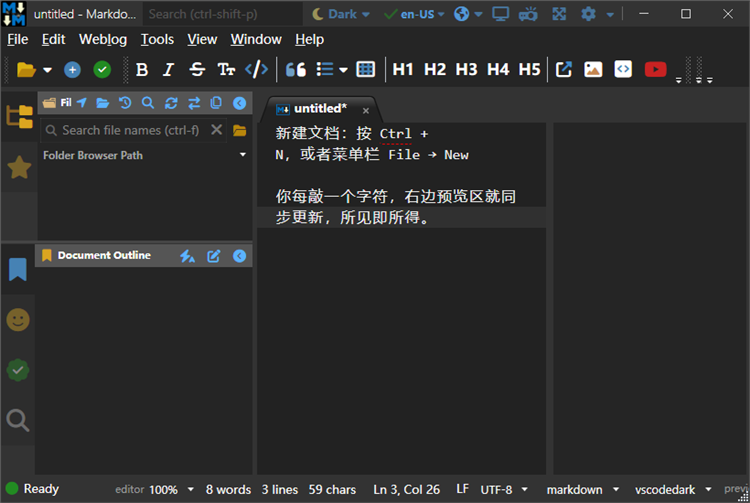Open the Edit menu
This screenshot has width=750, height=503.
[54, 39]
